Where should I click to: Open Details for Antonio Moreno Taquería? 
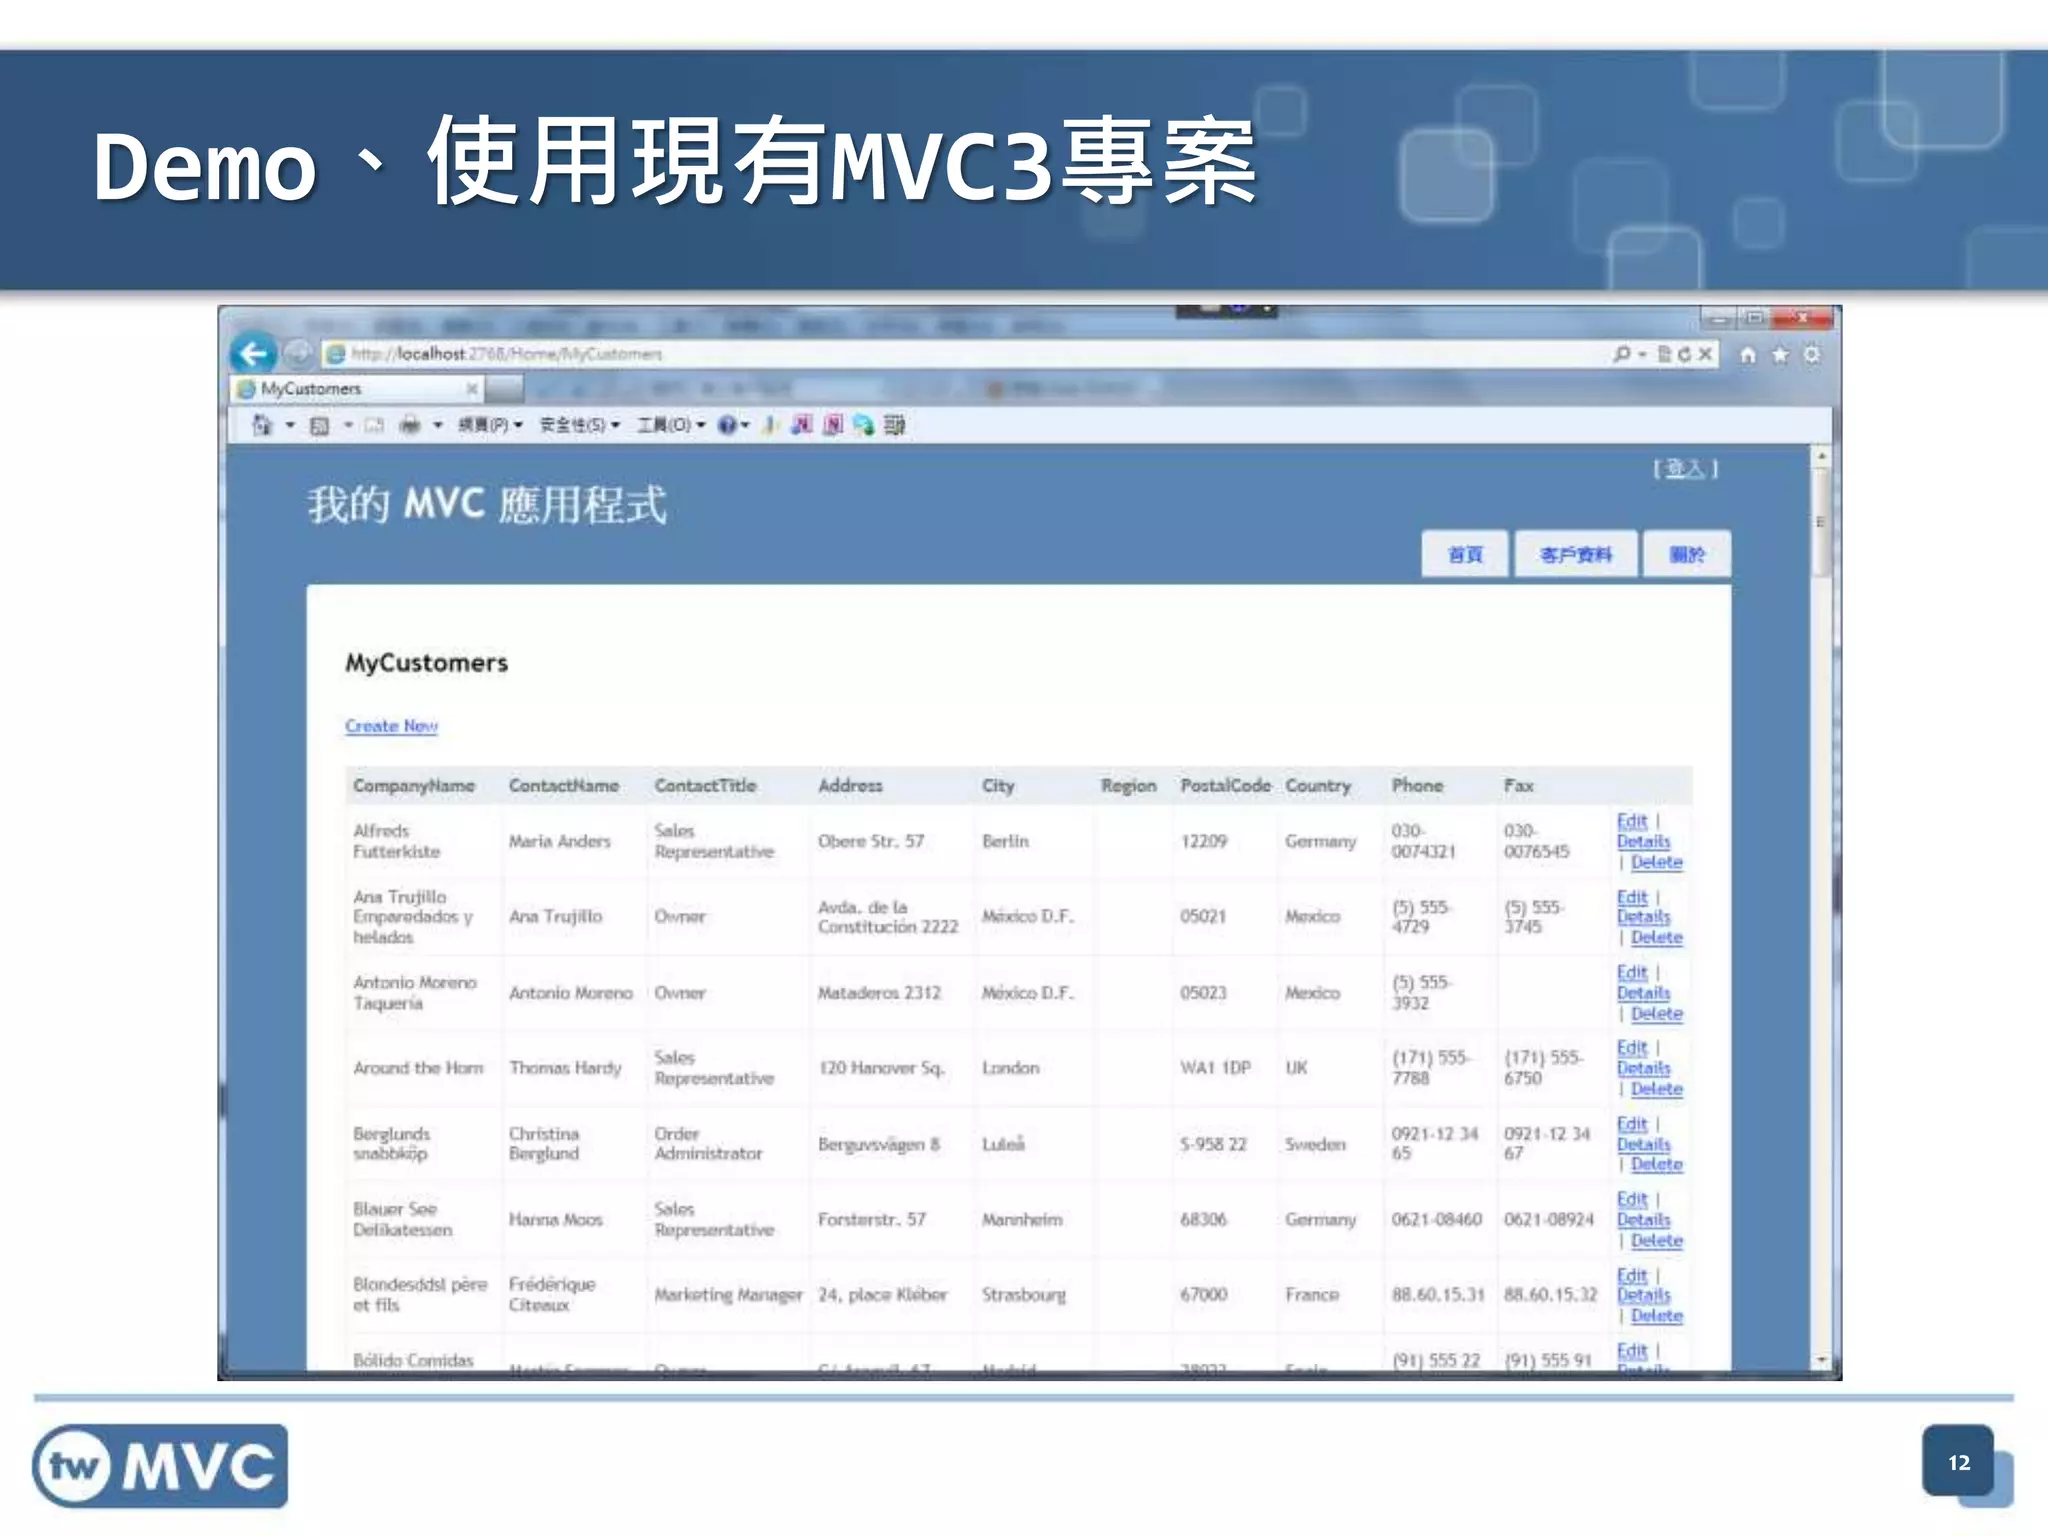1643,993
